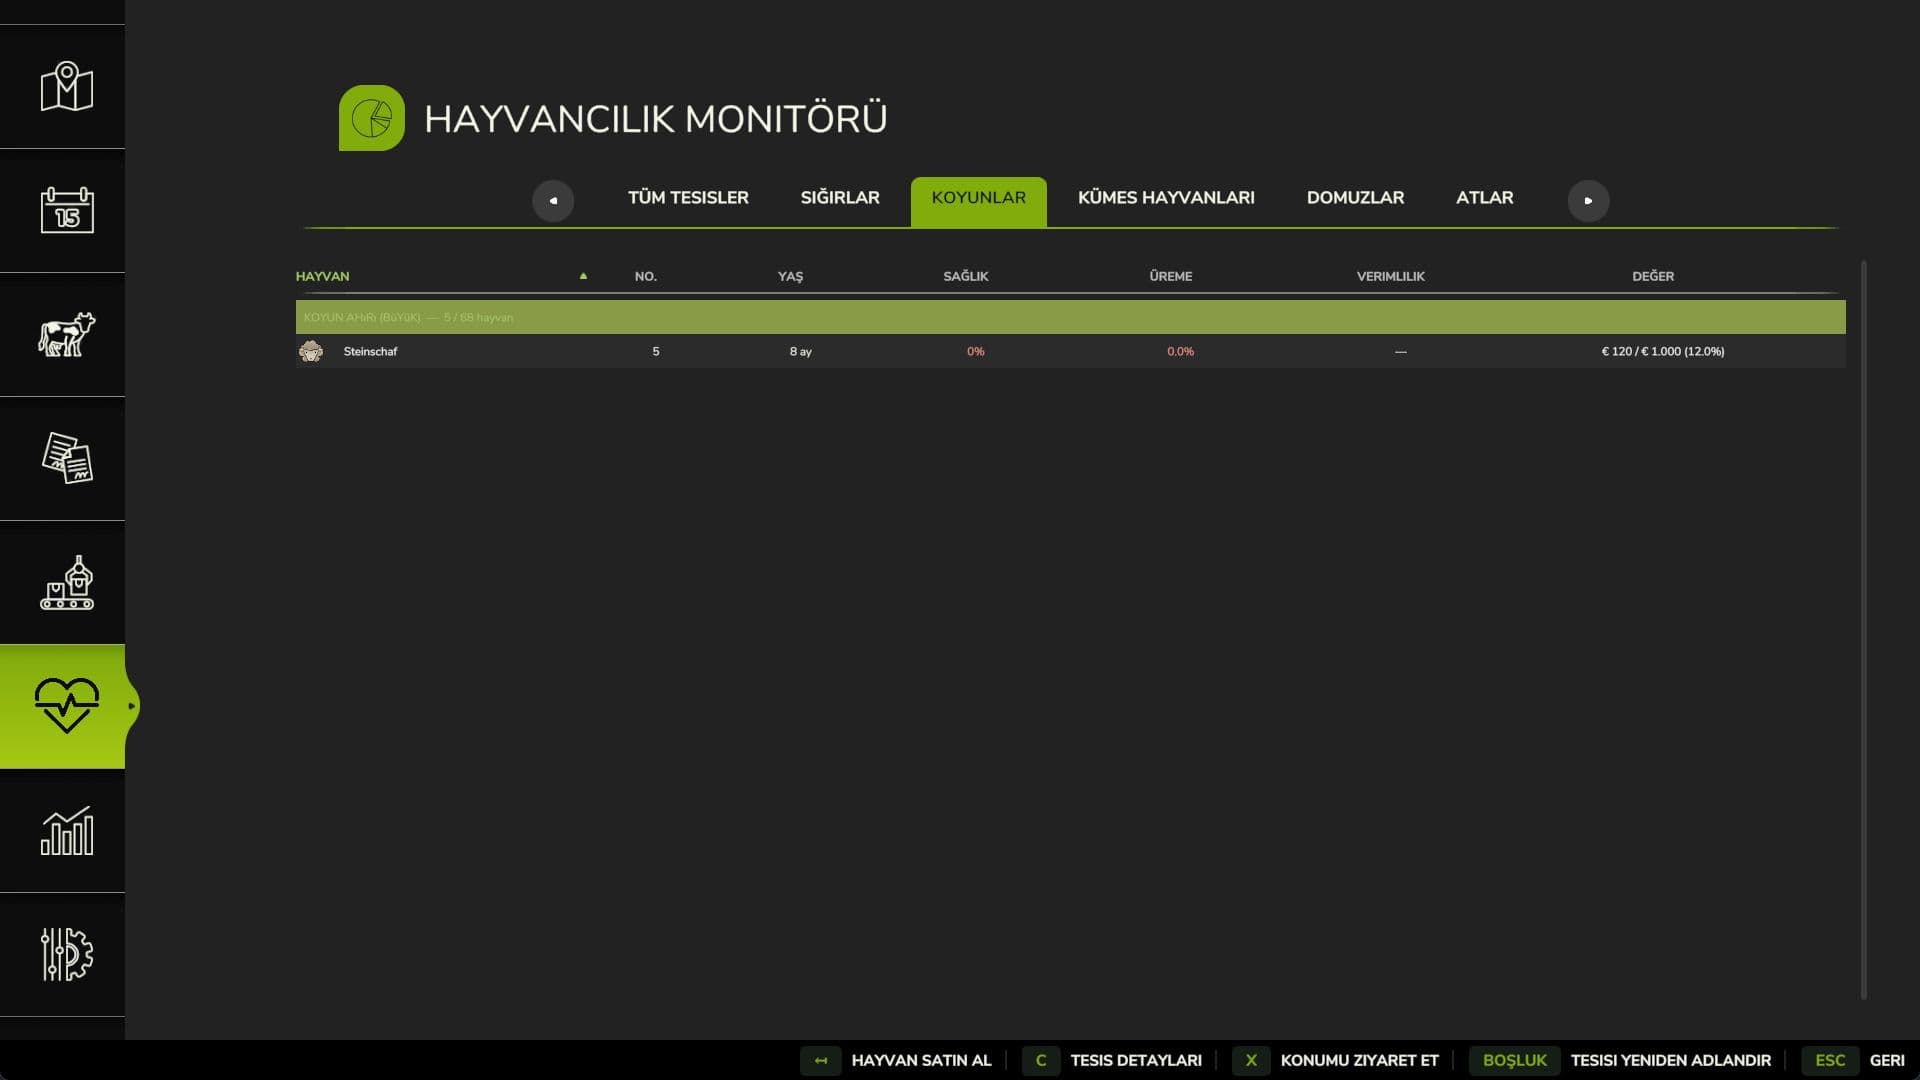The image size is (1920, 1080).
Task: Click the green pie chart monitor icon
Action: (371, 118)
